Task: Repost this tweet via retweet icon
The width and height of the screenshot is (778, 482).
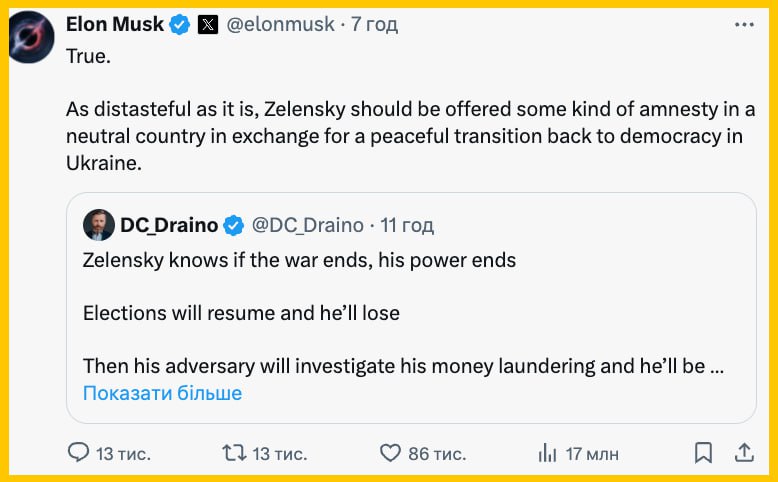Action: pyautogui.click(x=234, y=453)
